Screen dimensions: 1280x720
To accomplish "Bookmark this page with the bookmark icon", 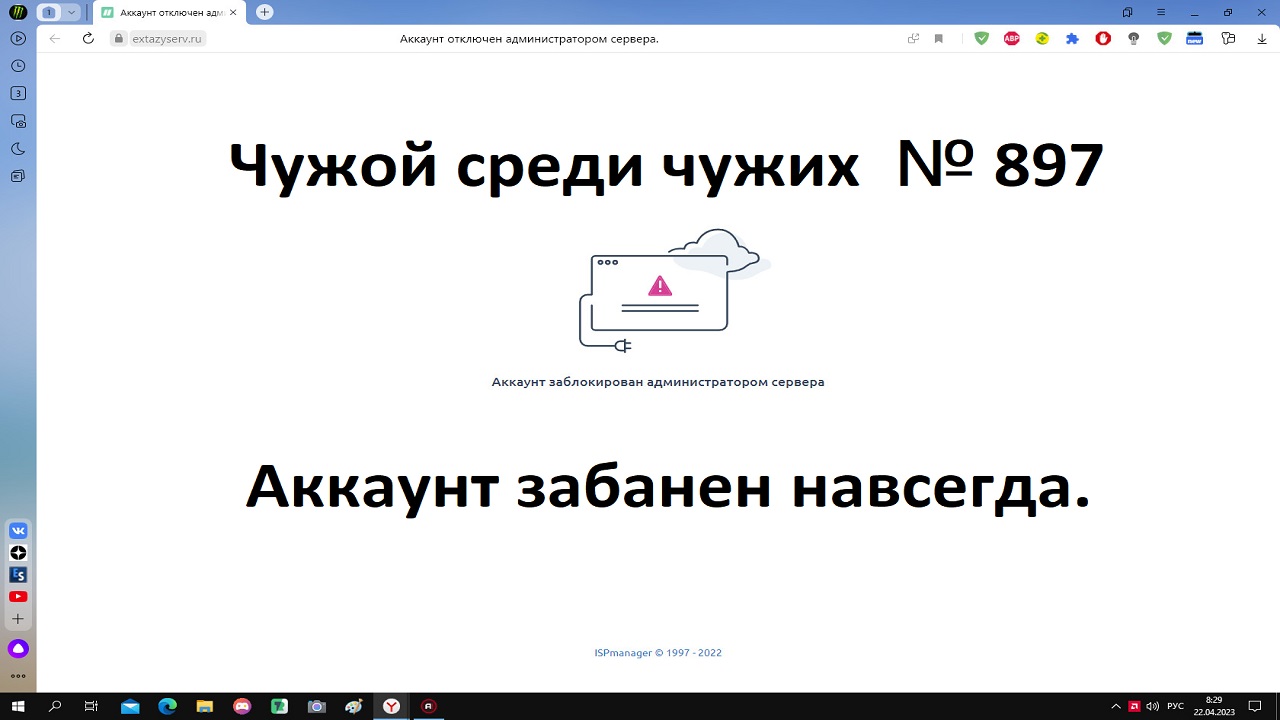I will [x=938, y=39].
